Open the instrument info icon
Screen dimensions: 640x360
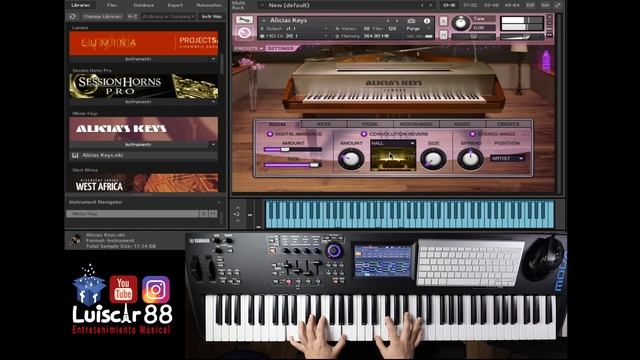tap(427, 21)
